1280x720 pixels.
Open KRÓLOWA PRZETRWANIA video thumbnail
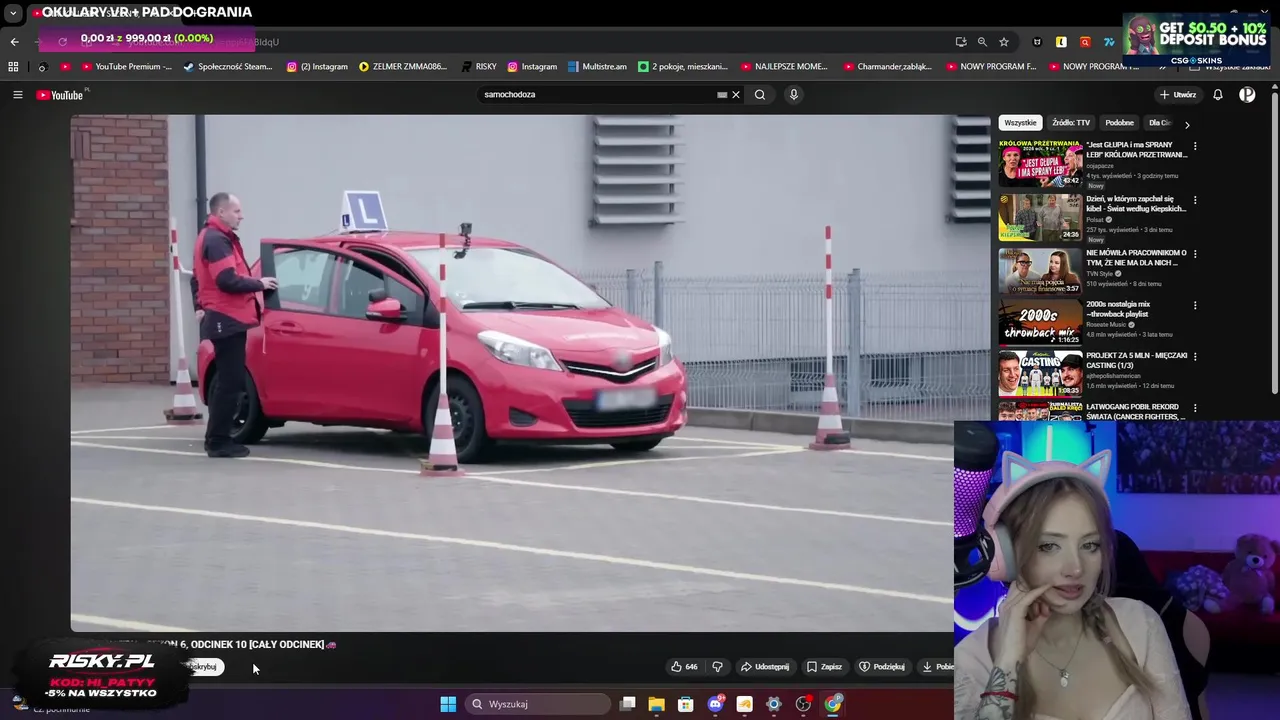coord(1040,163)
